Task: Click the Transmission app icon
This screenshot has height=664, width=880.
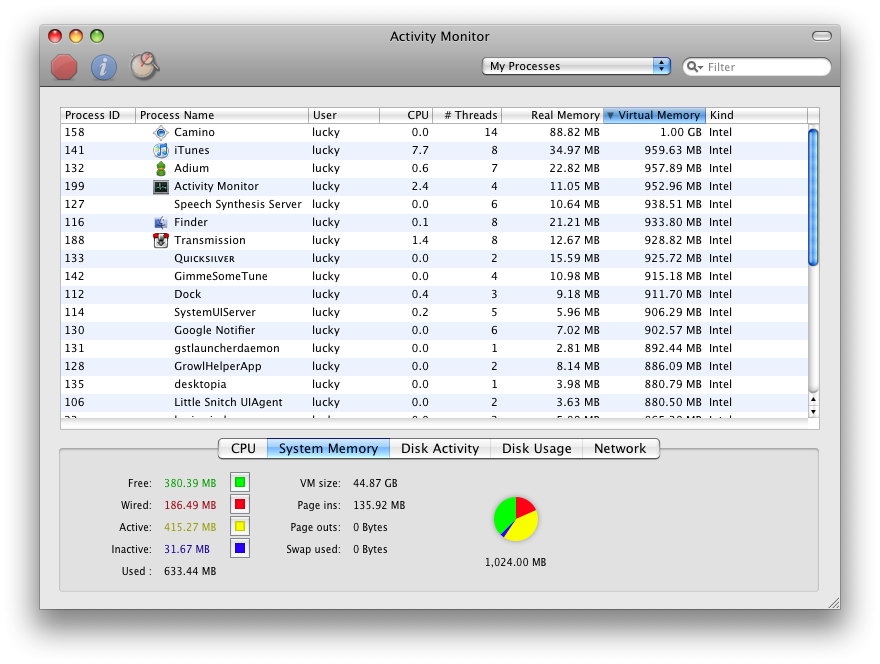Action: point(161,240)
